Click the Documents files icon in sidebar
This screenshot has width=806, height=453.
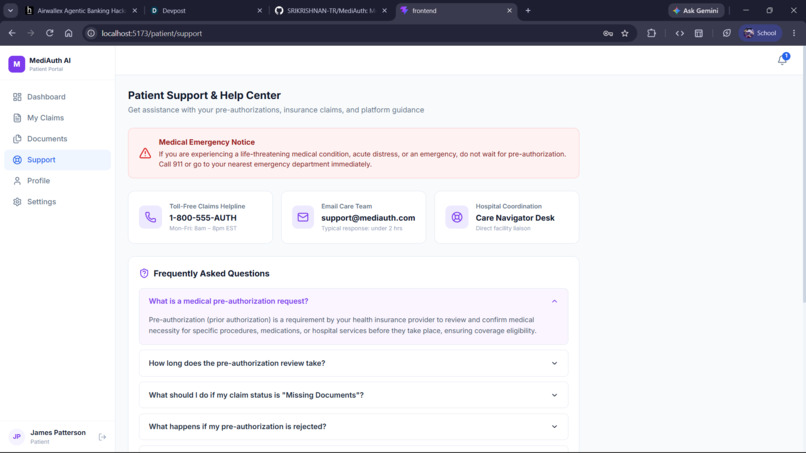click(x=17, y=139)
